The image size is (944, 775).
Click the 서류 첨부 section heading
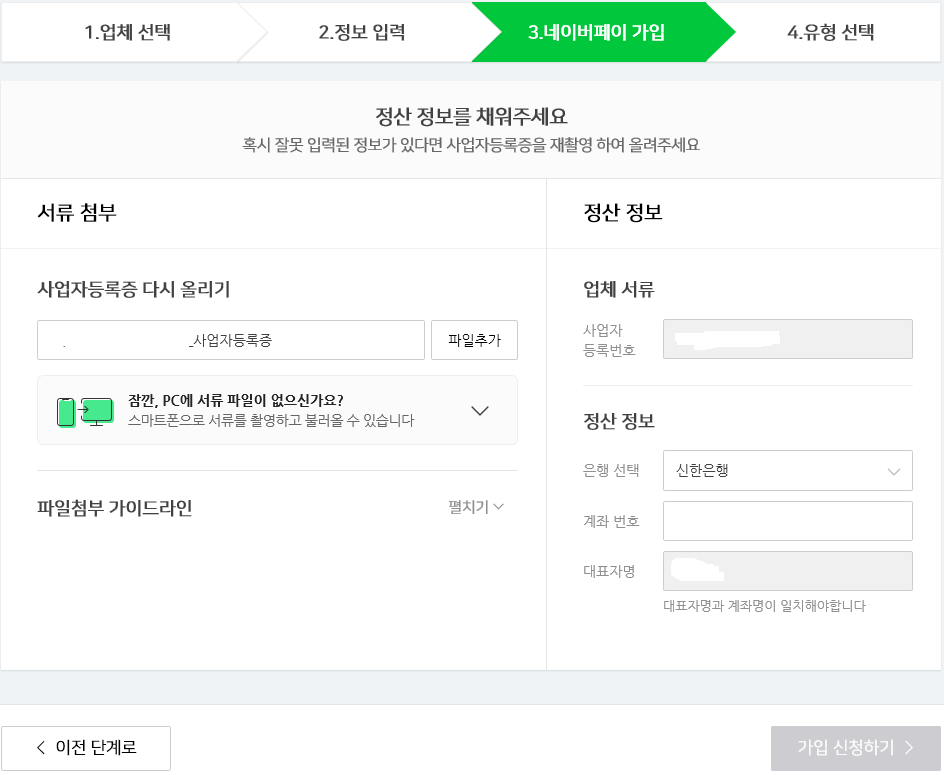(76, 212)
